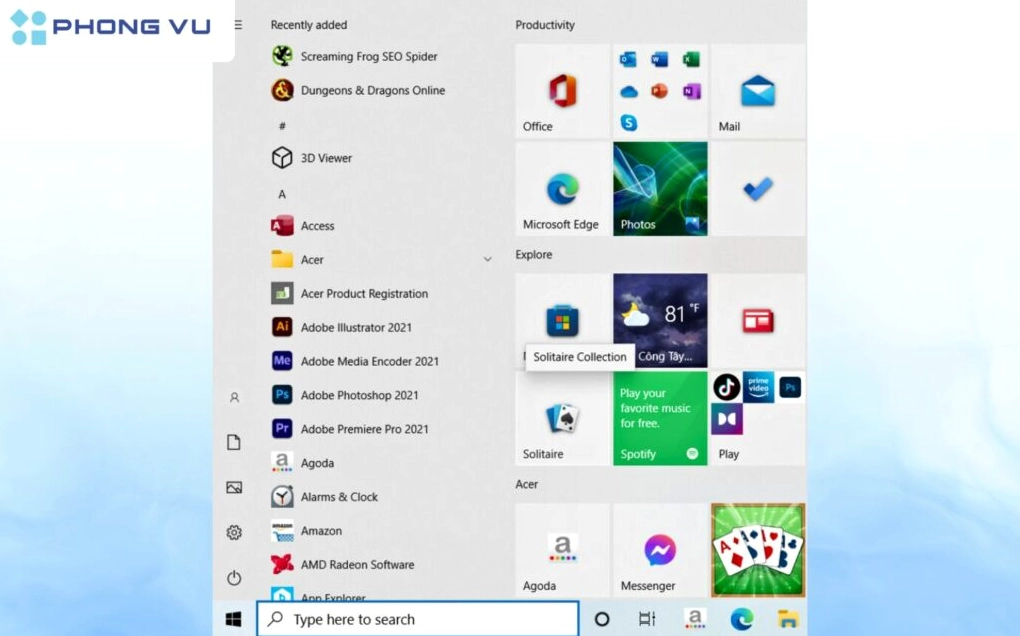Open Settings gear in Start sidebar

click(x=234, y=533)
